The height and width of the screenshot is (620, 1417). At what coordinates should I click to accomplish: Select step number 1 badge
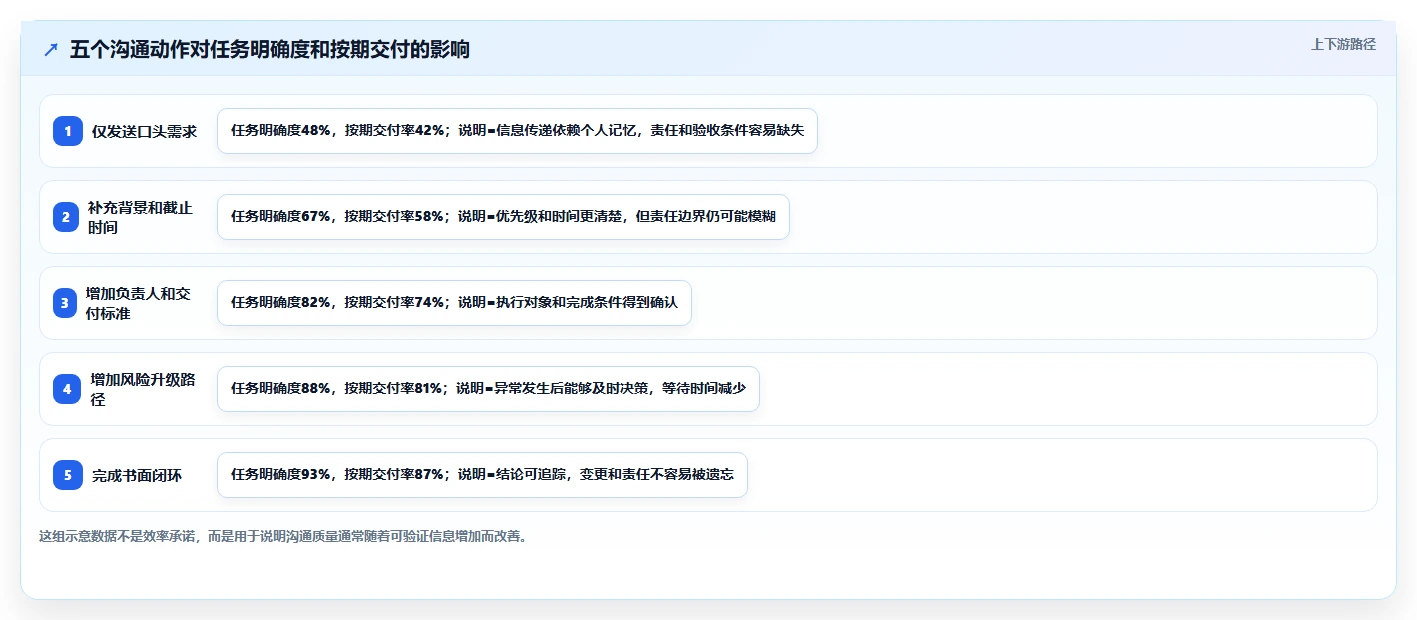[x=68, y=131]
